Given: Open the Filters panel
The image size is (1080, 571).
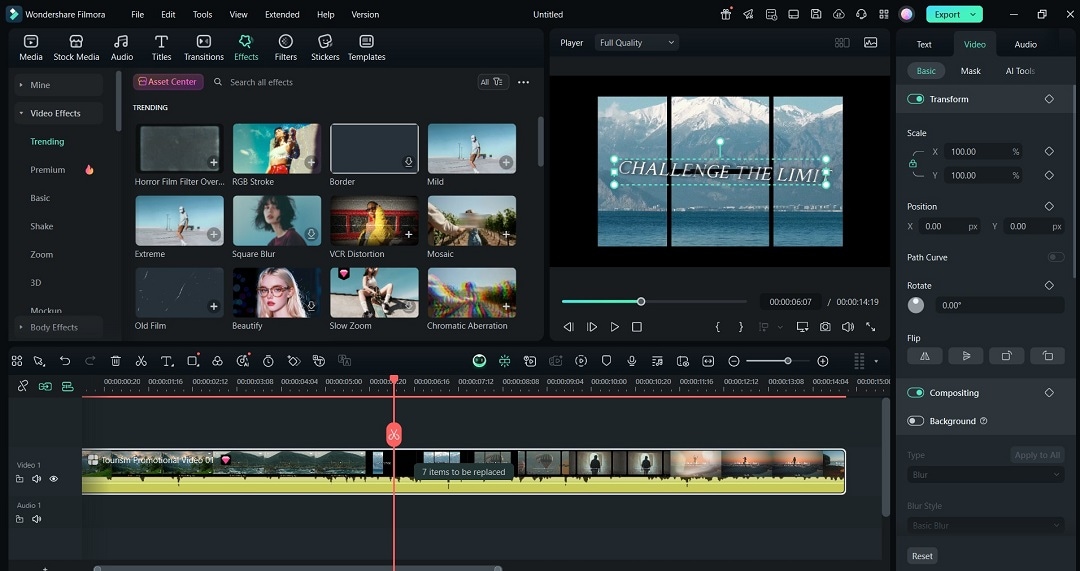Looking at the screenshot, I should tap(285, 48).
